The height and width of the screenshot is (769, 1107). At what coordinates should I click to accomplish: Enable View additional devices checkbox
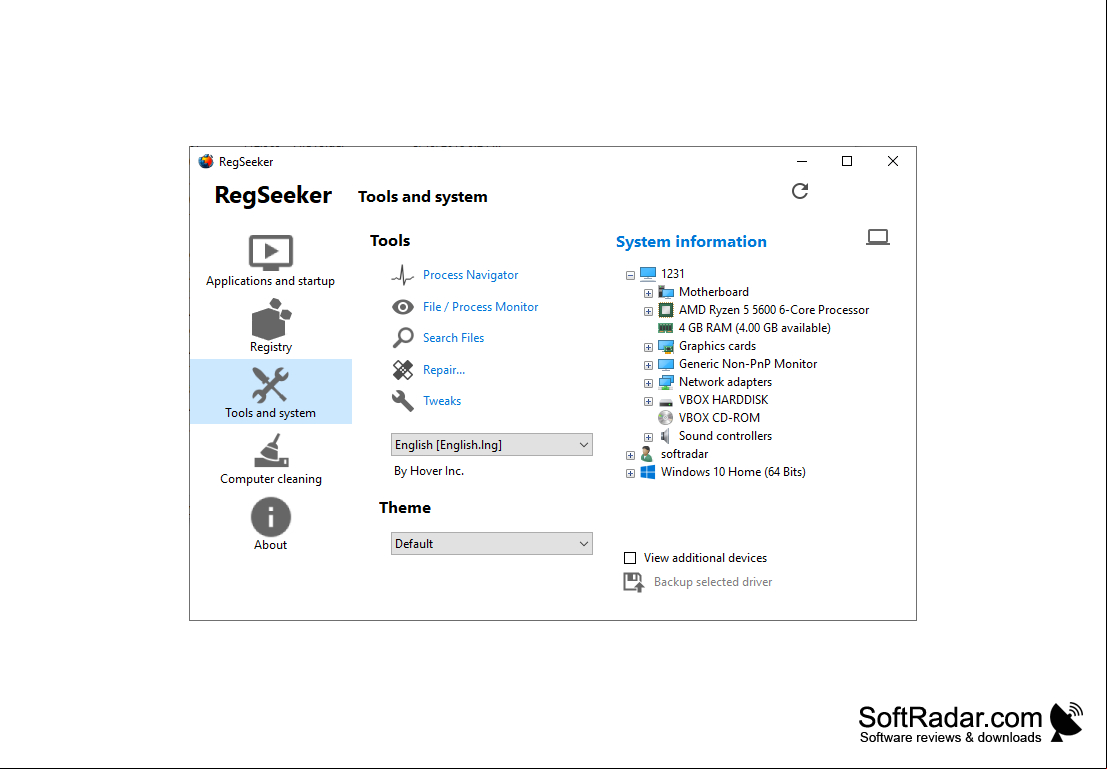(630, 558)
